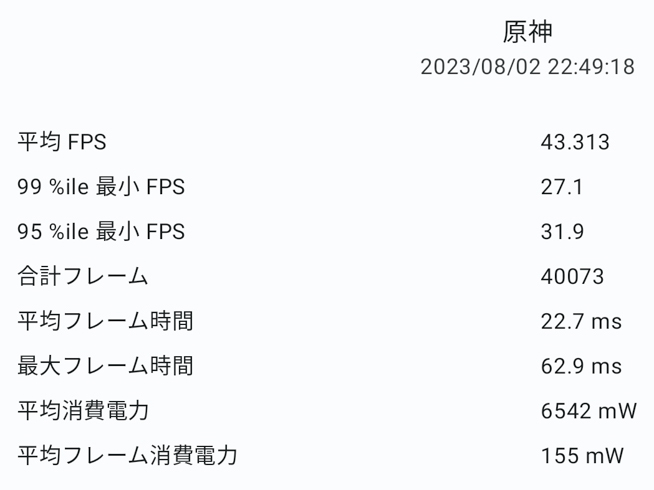Select the 平均 FPS label
The height and width of the screenshot is (490, 654).
click(x=62, y=142)
